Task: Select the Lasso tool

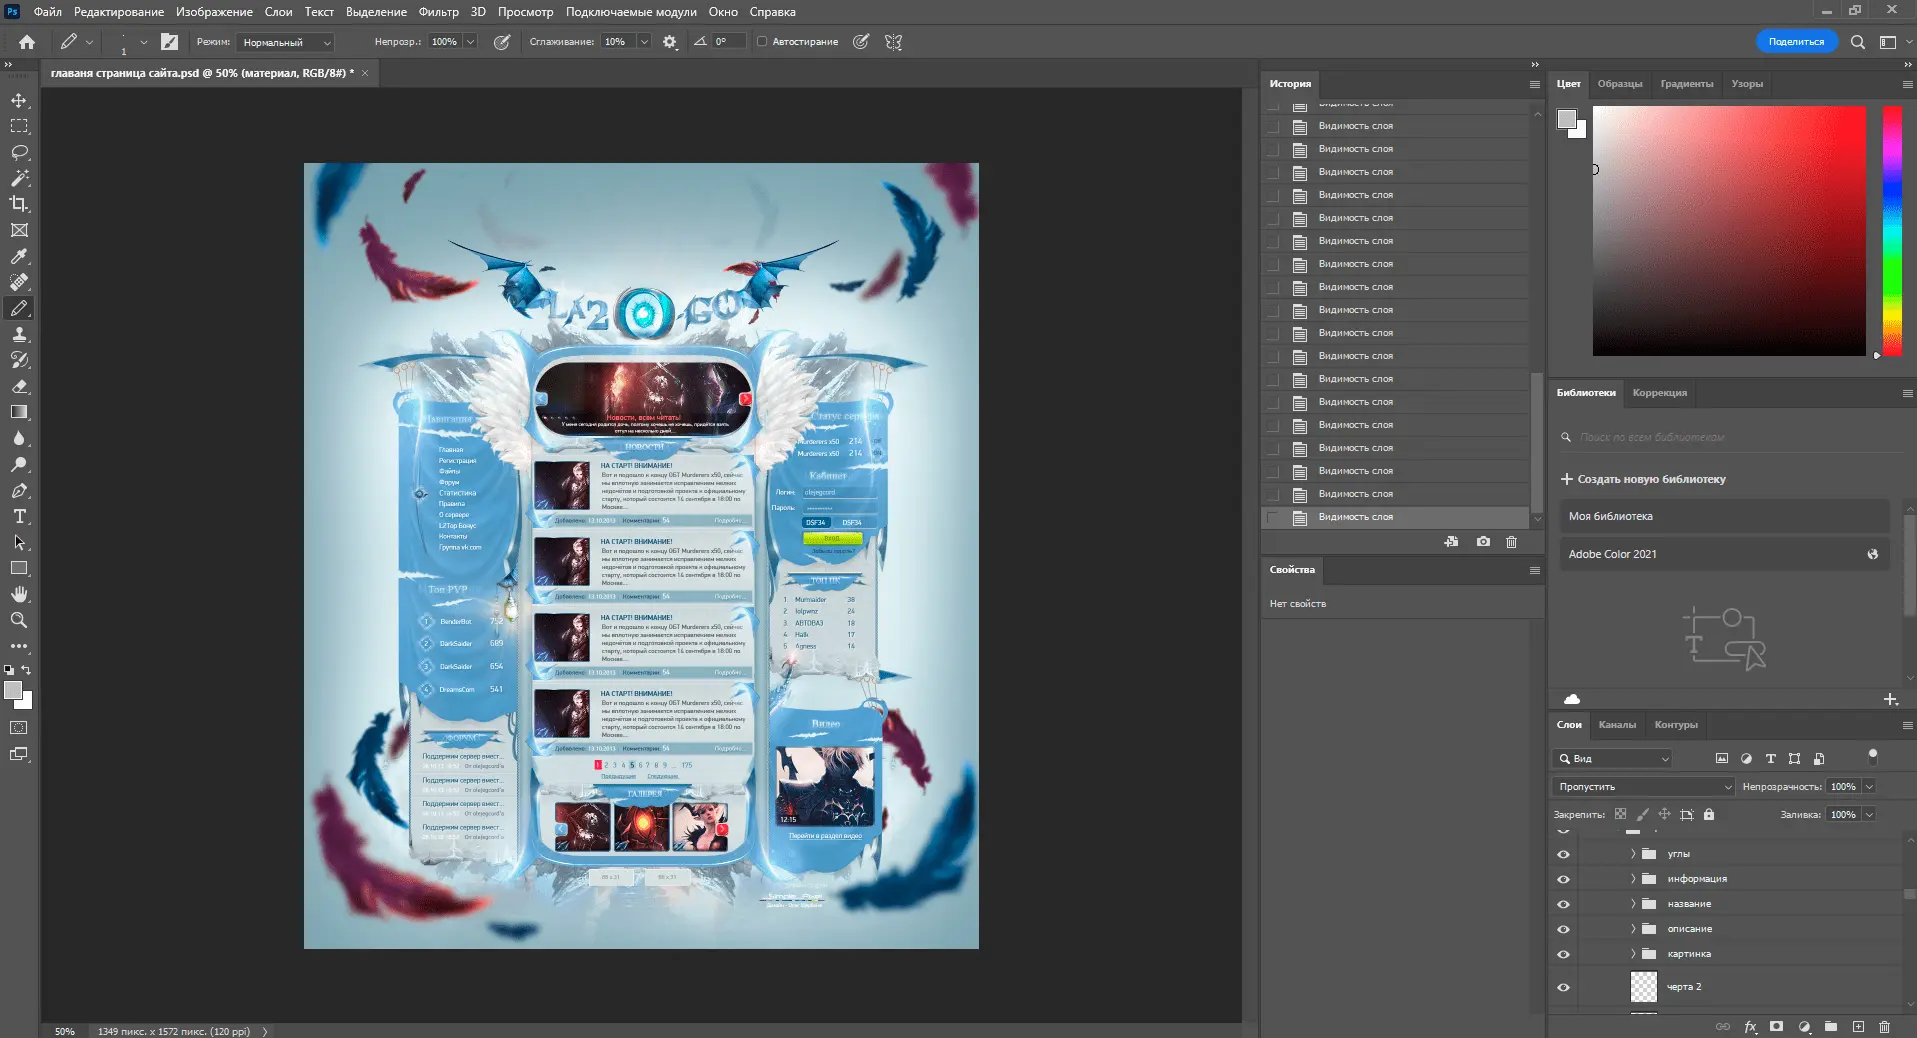Action: click(x=19, y=153)
